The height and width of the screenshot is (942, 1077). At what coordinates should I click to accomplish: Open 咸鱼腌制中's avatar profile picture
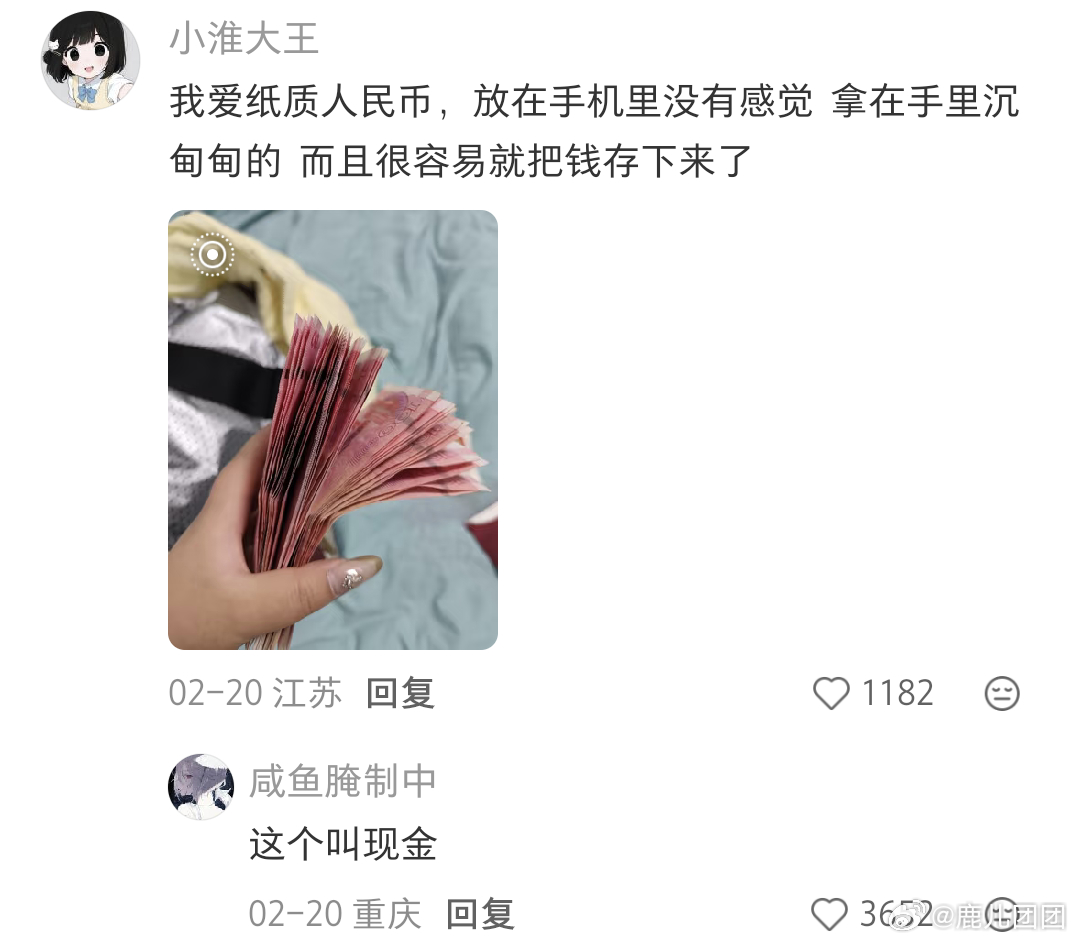[x=201, y=787]
